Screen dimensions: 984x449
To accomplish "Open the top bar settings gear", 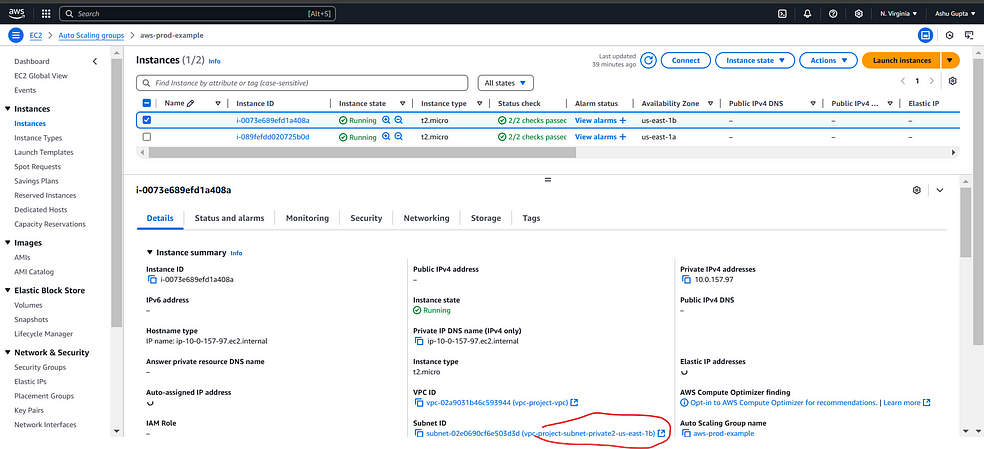I will point(858,13).
